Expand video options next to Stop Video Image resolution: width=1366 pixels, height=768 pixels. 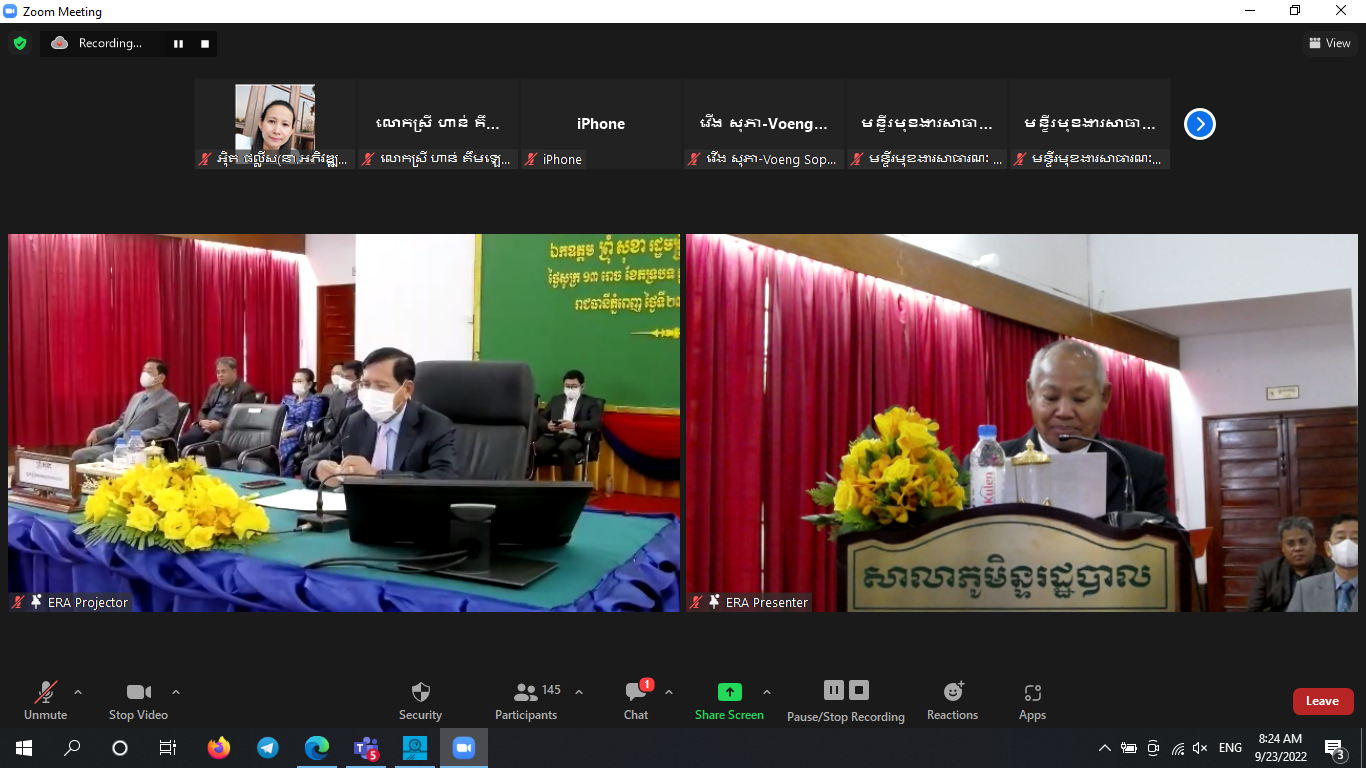176,692
